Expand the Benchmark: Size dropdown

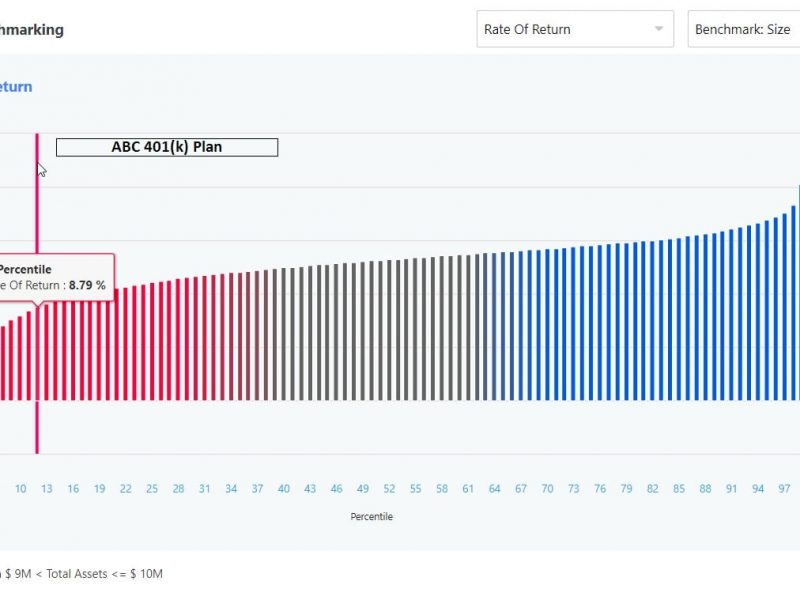click(743, 30)
